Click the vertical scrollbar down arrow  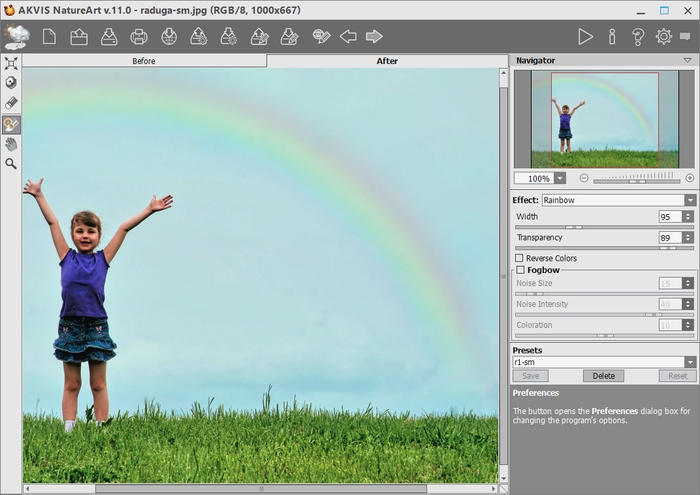click(x=504, y=478)
